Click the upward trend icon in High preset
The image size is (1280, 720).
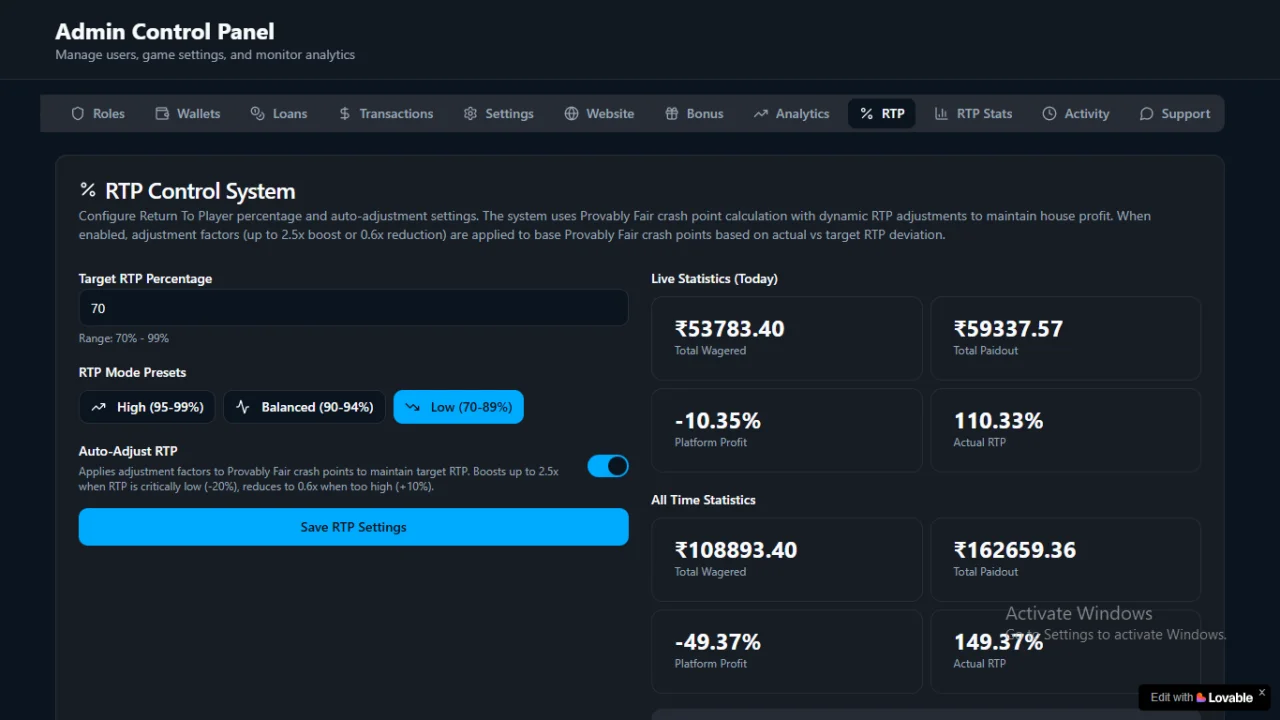[x=98, y=407]
